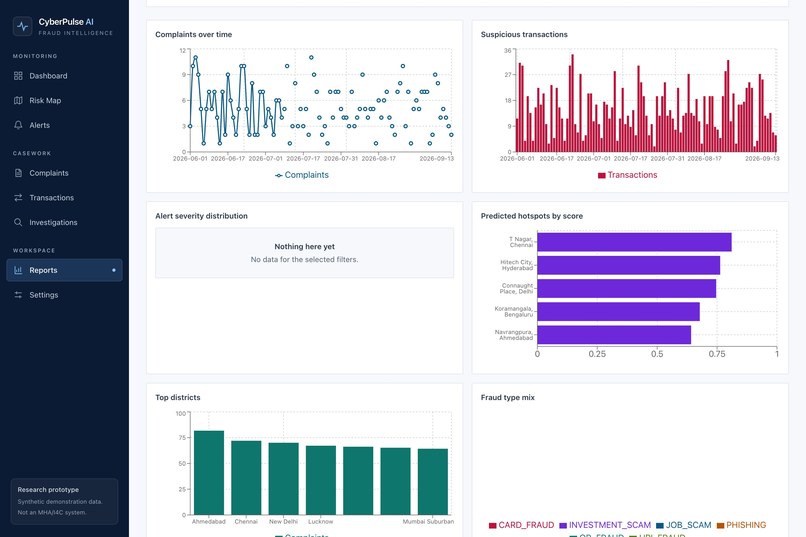Click the CASEWORK section label

[x=32, y=153]
